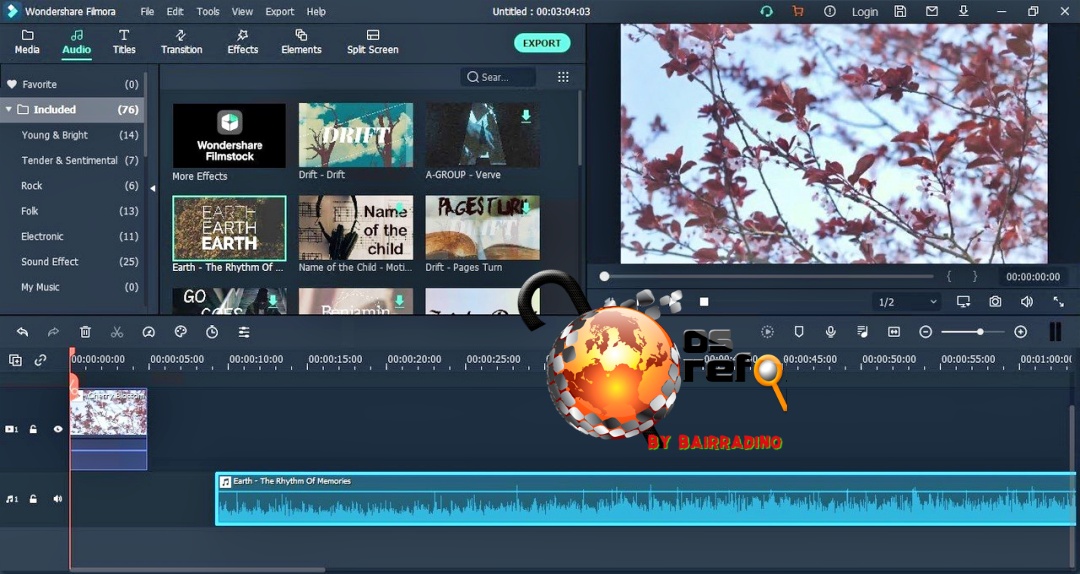Click the Login link
This screenshot has height=574, width=1080.
point(864,12)
